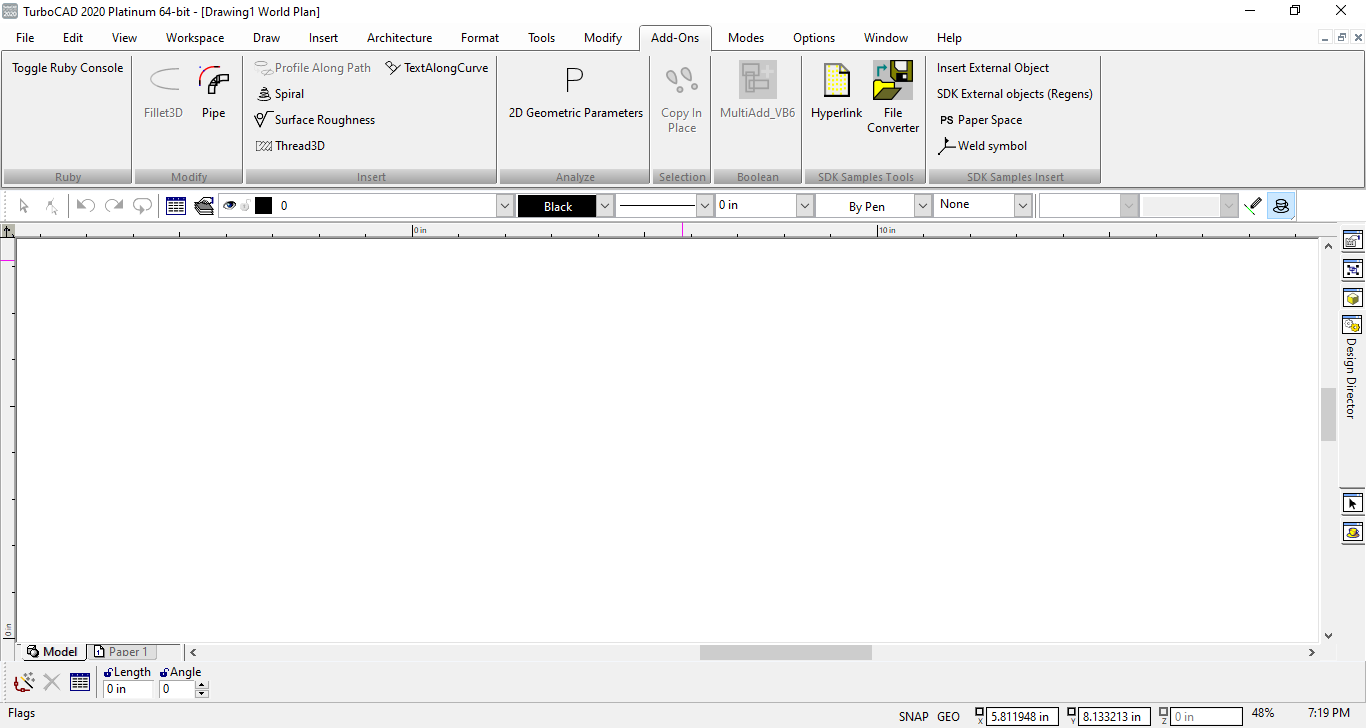Toggle SNAP mode in status bar
Viewport: 1366px width, 728px height.
914,717
